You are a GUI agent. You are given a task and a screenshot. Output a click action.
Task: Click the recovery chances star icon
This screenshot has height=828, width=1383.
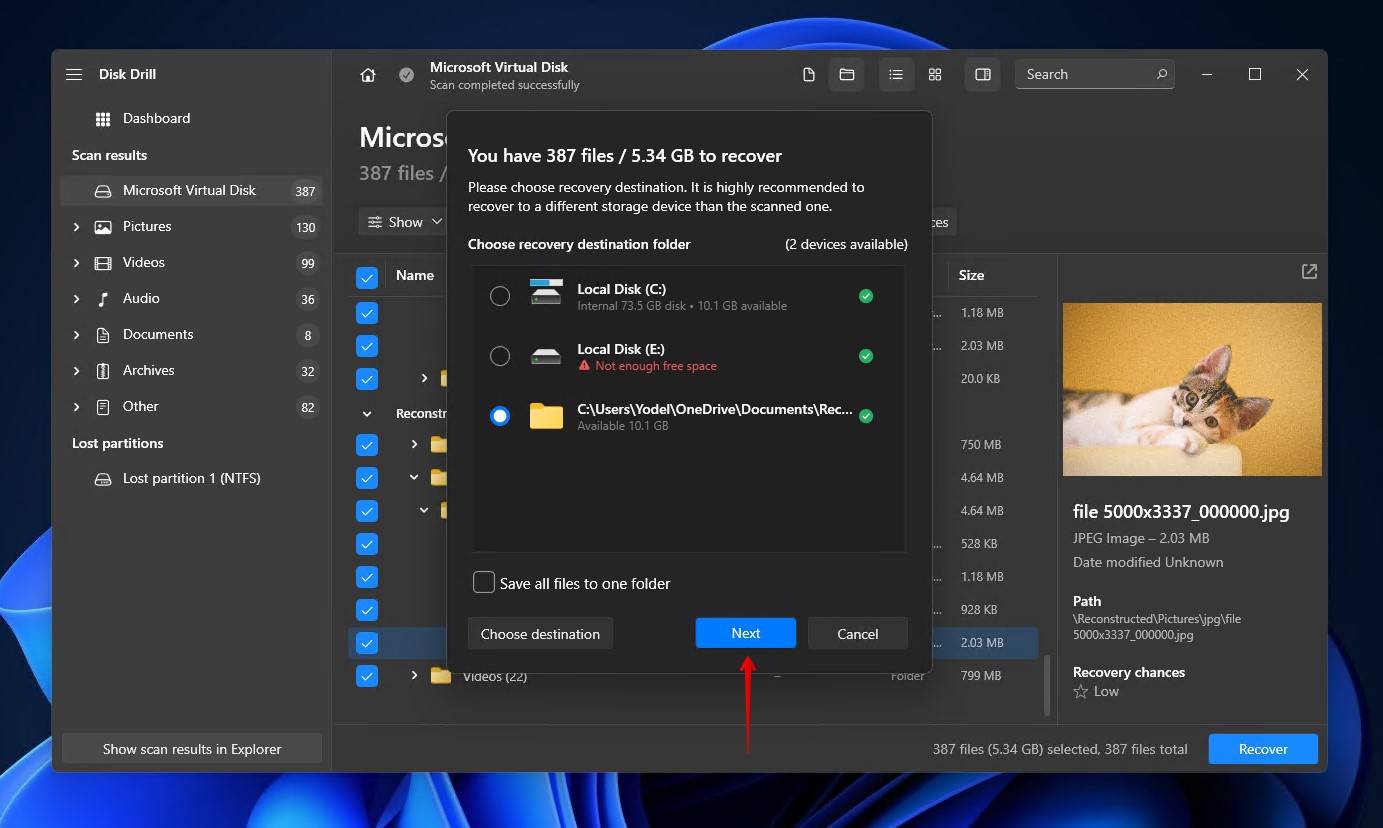(x=1080, y=692)
